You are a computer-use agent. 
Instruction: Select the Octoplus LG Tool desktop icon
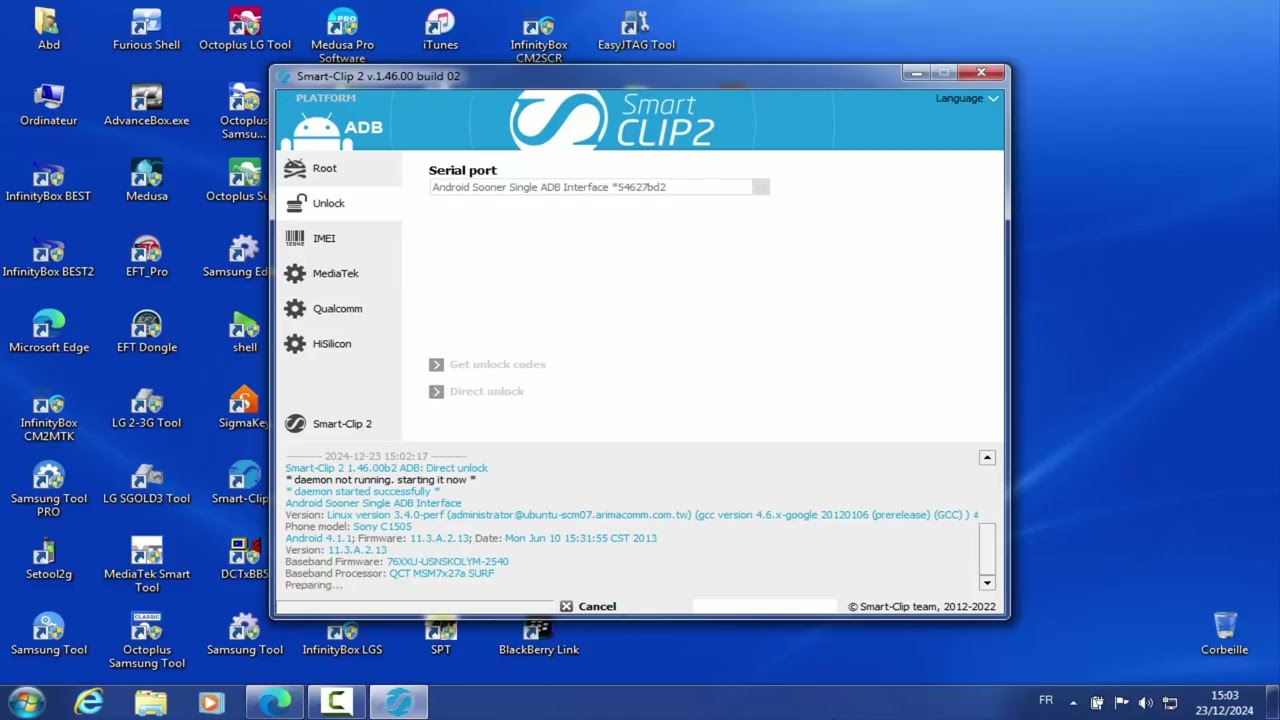(x=245, y=30)
